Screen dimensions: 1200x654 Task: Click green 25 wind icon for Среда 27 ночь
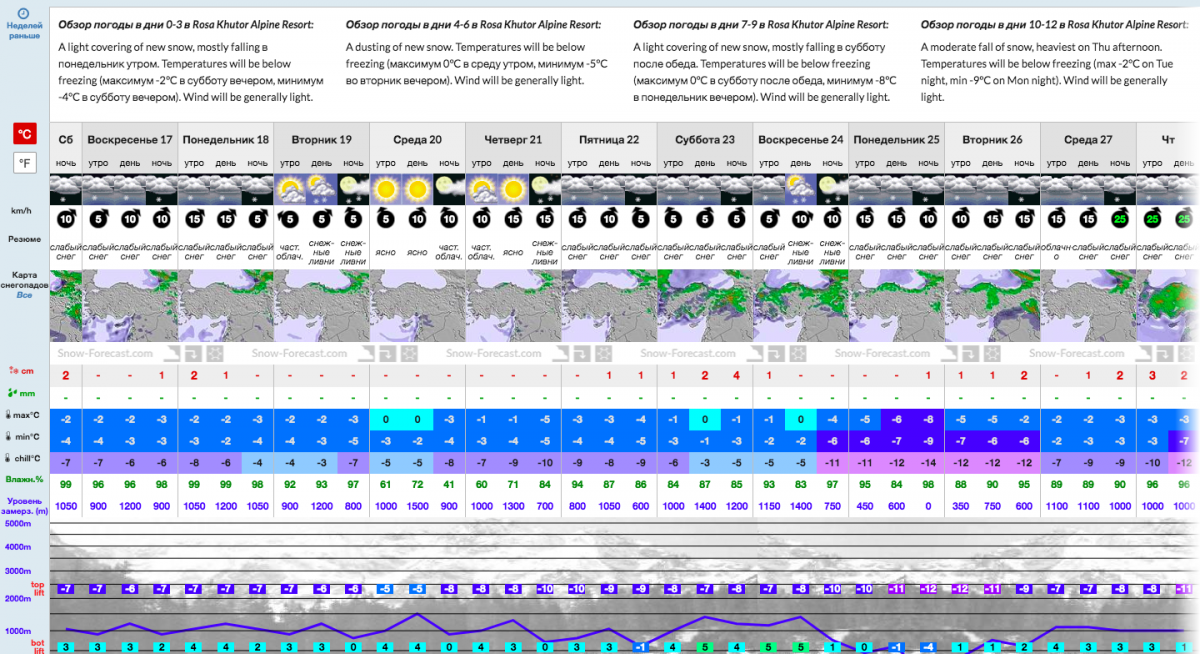(1120, 219)
